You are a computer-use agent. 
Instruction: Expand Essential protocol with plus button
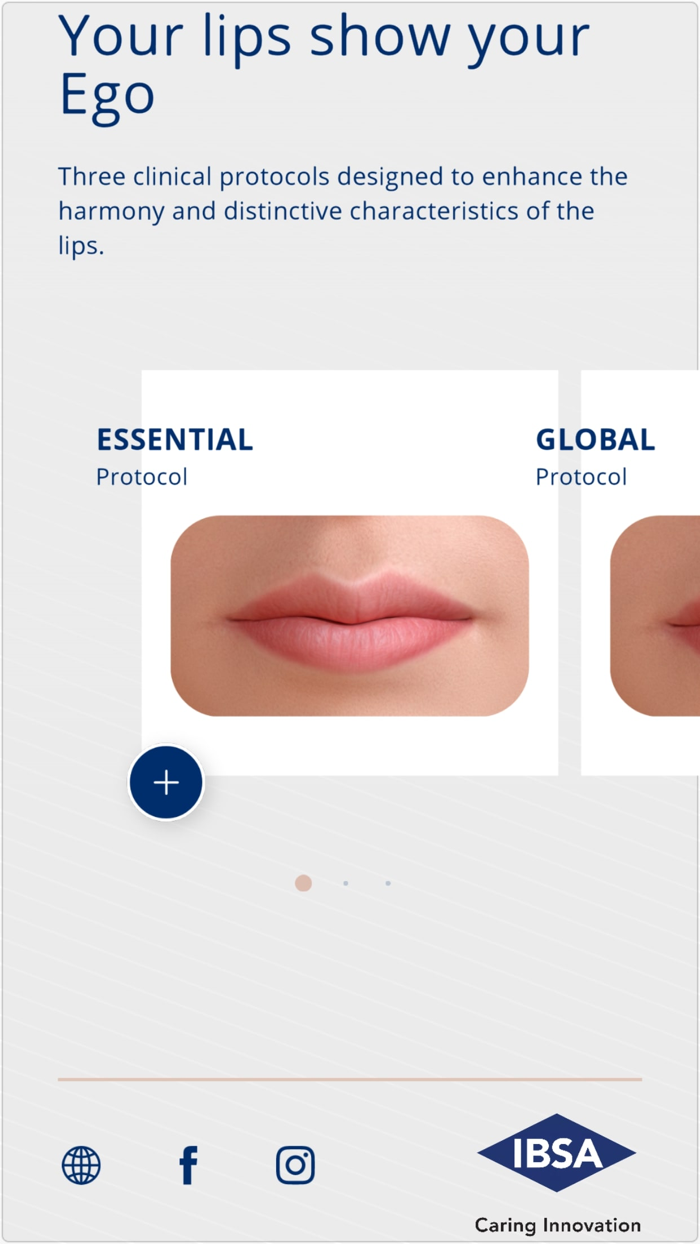(x=166, y=783)
